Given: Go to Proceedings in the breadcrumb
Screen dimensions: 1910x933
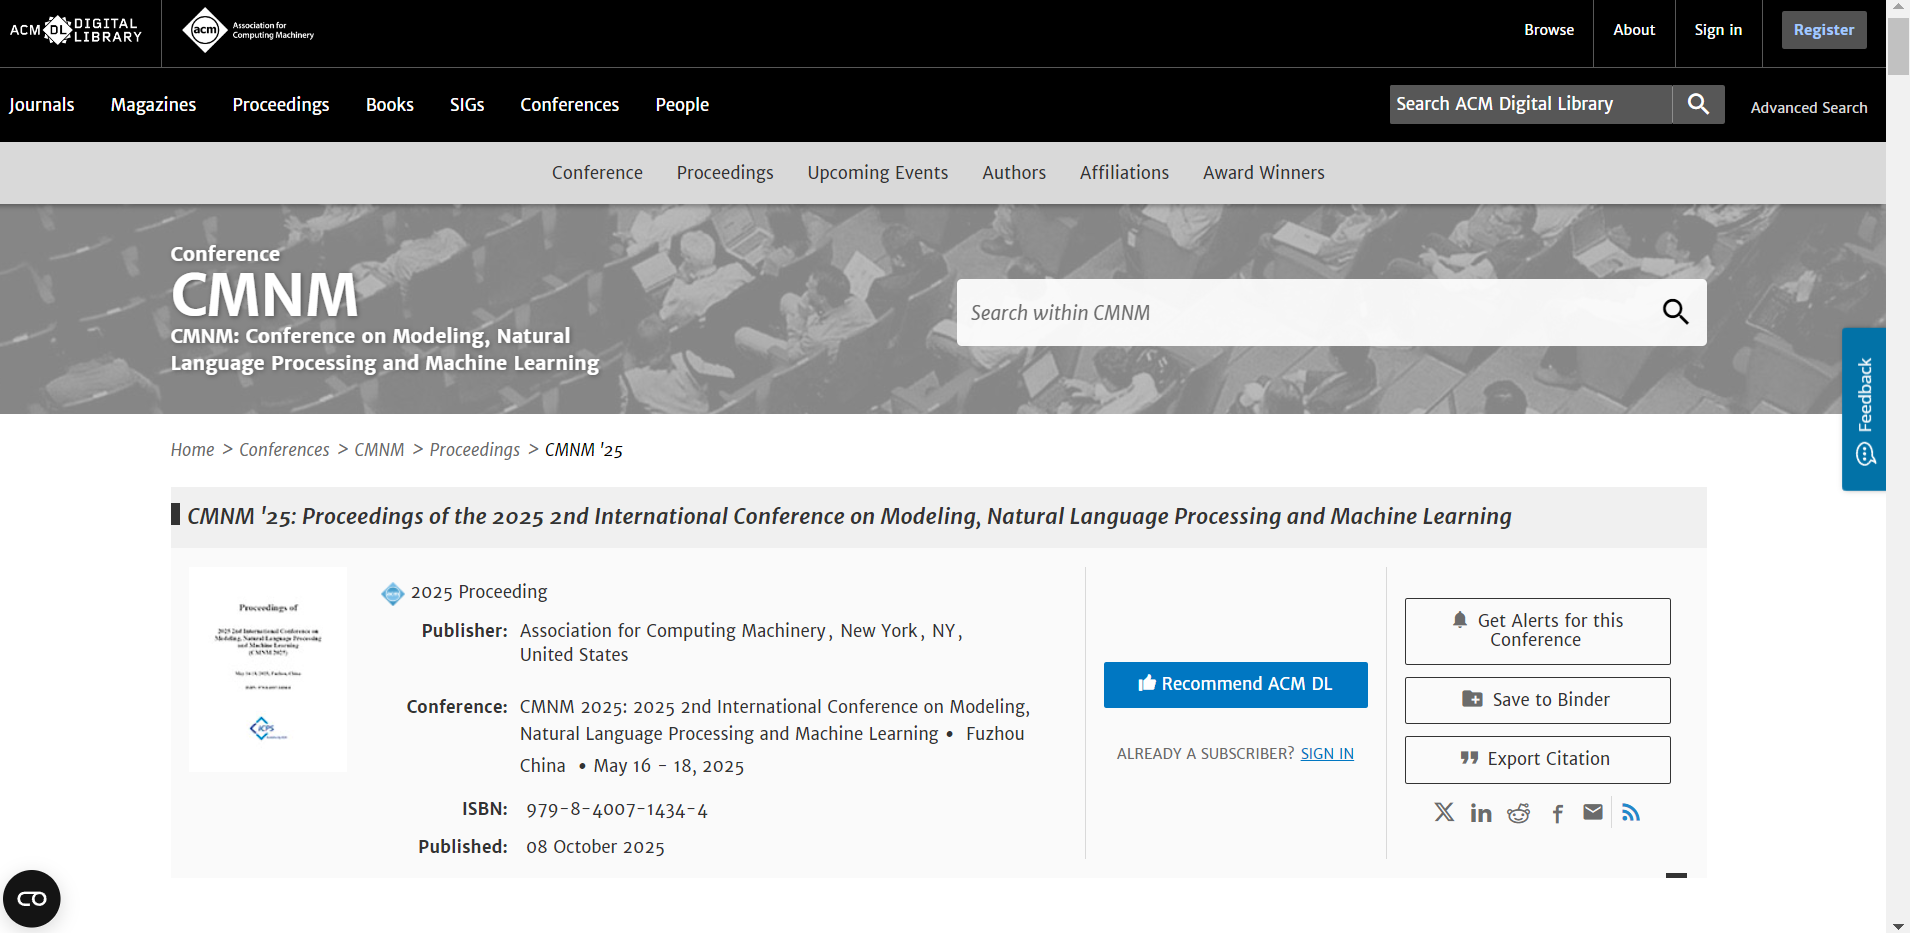Looking at the screenshot, I should tap(475, 450).
